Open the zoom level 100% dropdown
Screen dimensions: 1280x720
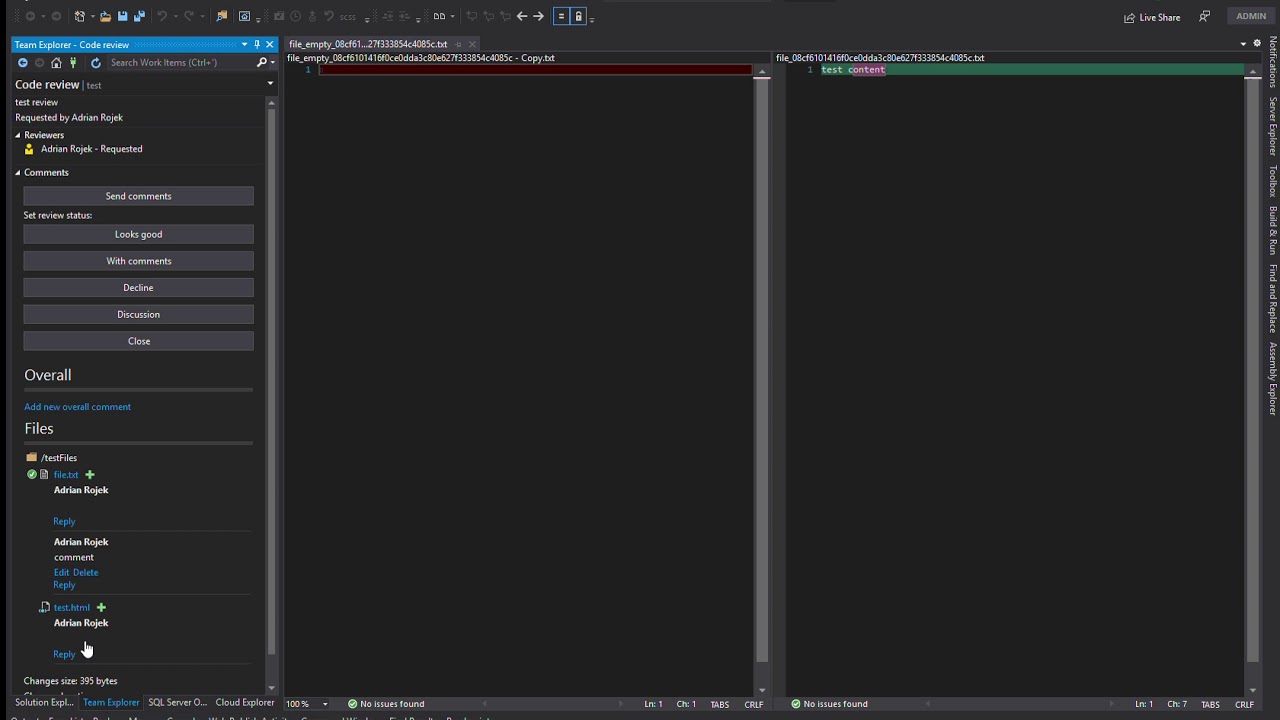pyautogui.click(x=325, y=704)
